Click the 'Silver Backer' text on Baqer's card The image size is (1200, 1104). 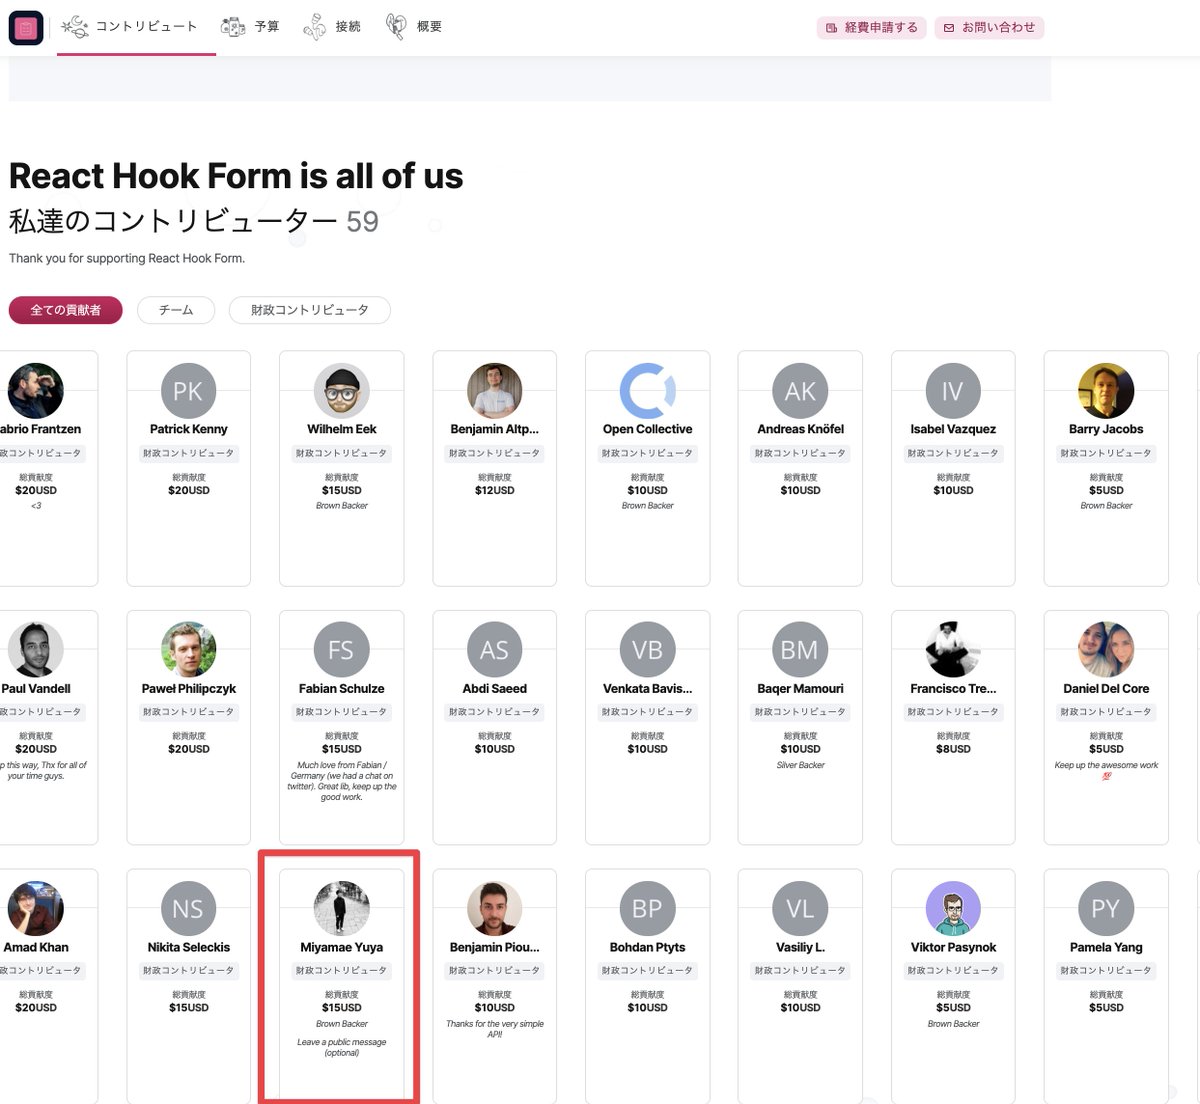[800, 765]
